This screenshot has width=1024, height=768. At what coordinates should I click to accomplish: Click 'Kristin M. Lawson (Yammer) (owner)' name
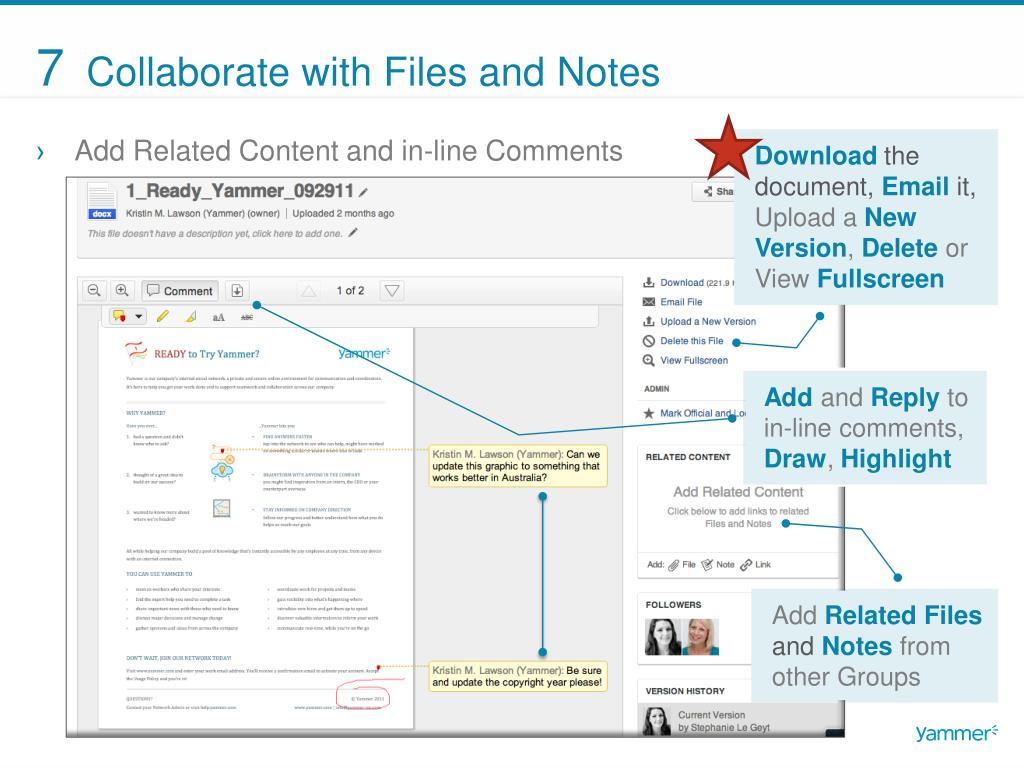coord(202,214)
